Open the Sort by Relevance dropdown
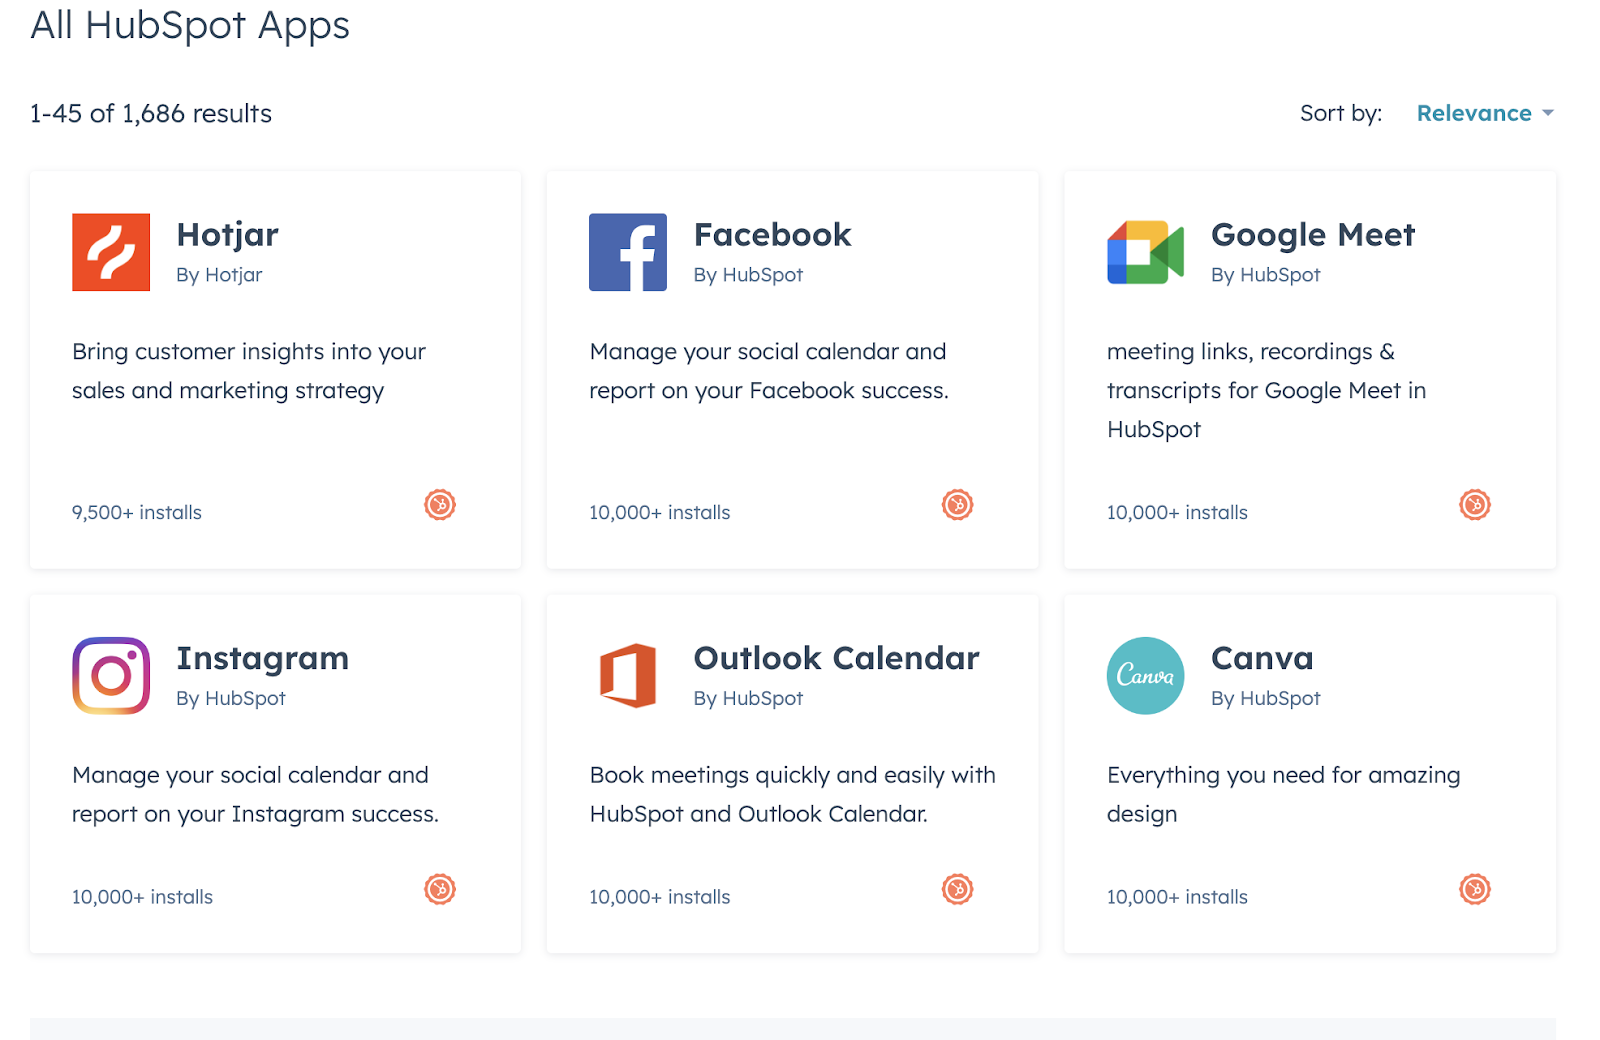The width and height of the screenshot is (1600, 1040). click(1485, 113)
